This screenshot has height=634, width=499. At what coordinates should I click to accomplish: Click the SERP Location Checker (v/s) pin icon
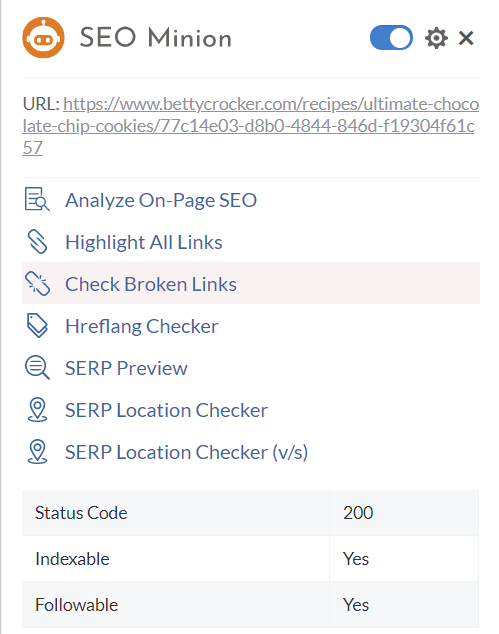coord(37,452)
